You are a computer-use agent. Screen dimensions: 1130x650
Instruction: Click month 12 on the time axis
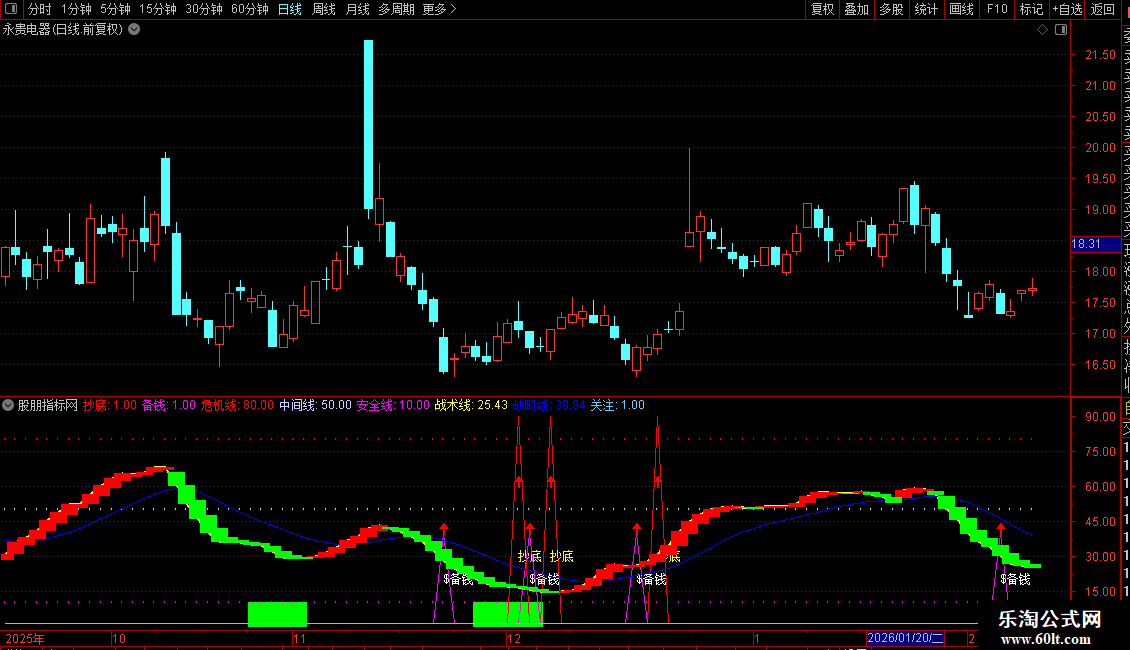pyautogui.click(x=513, y=638)
